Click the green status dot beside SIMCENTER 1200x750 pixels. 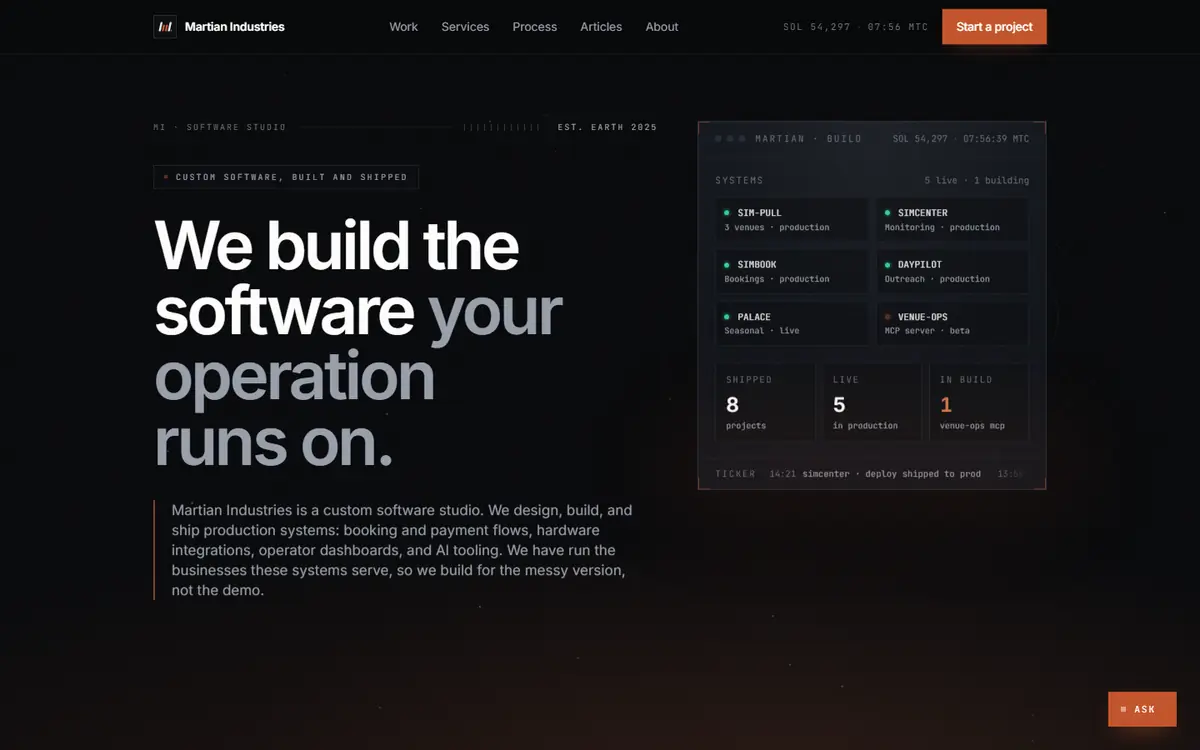tap(887, 213)
